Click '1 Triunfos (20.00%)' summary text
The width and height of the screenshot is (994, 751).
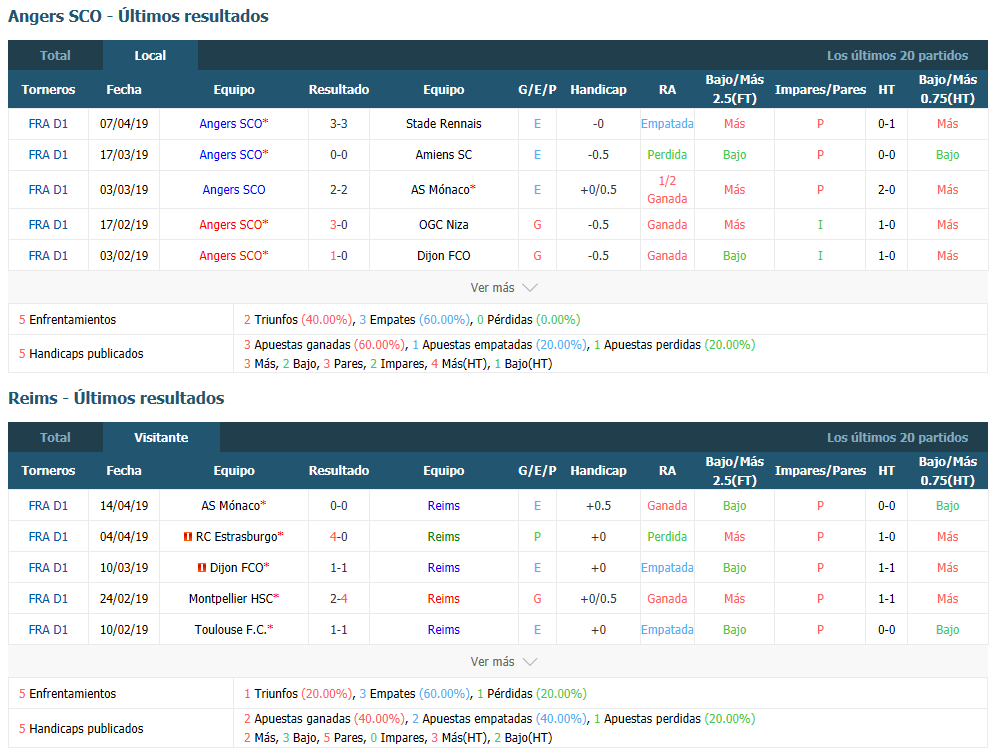pyautogui.click(x=298, y=694)
